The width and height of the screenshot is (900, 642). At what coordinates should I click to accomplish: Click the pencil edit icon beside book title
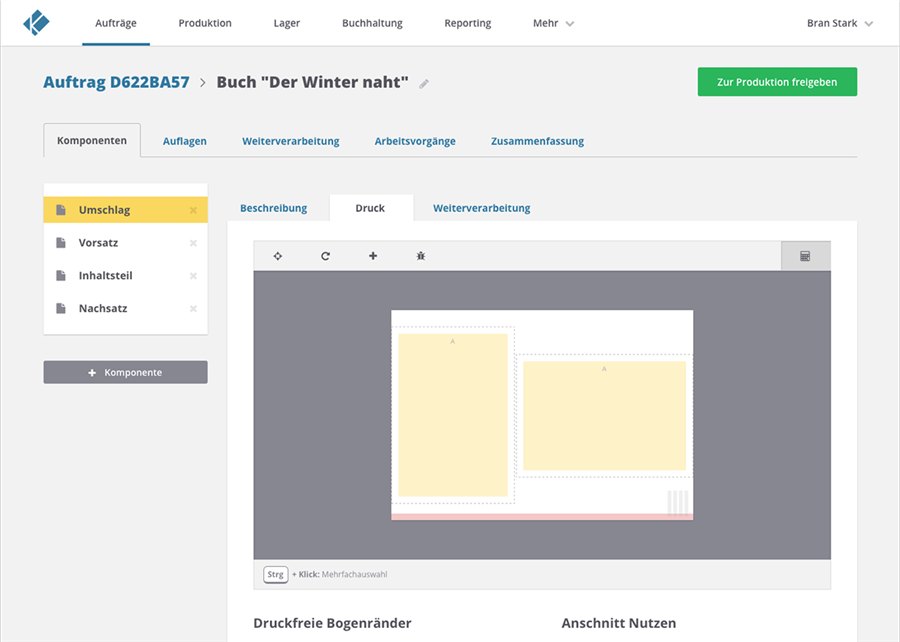coord(424,84)
